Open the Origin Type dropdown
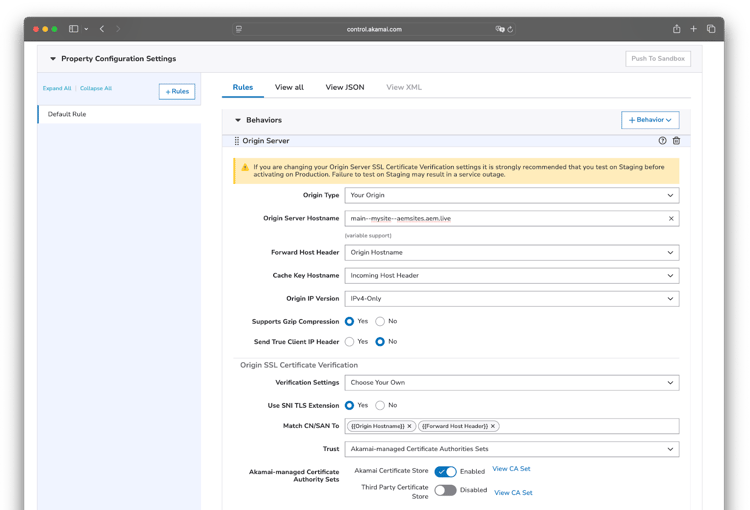This screenshot has width=750, height=510. (x=512, y=195)
